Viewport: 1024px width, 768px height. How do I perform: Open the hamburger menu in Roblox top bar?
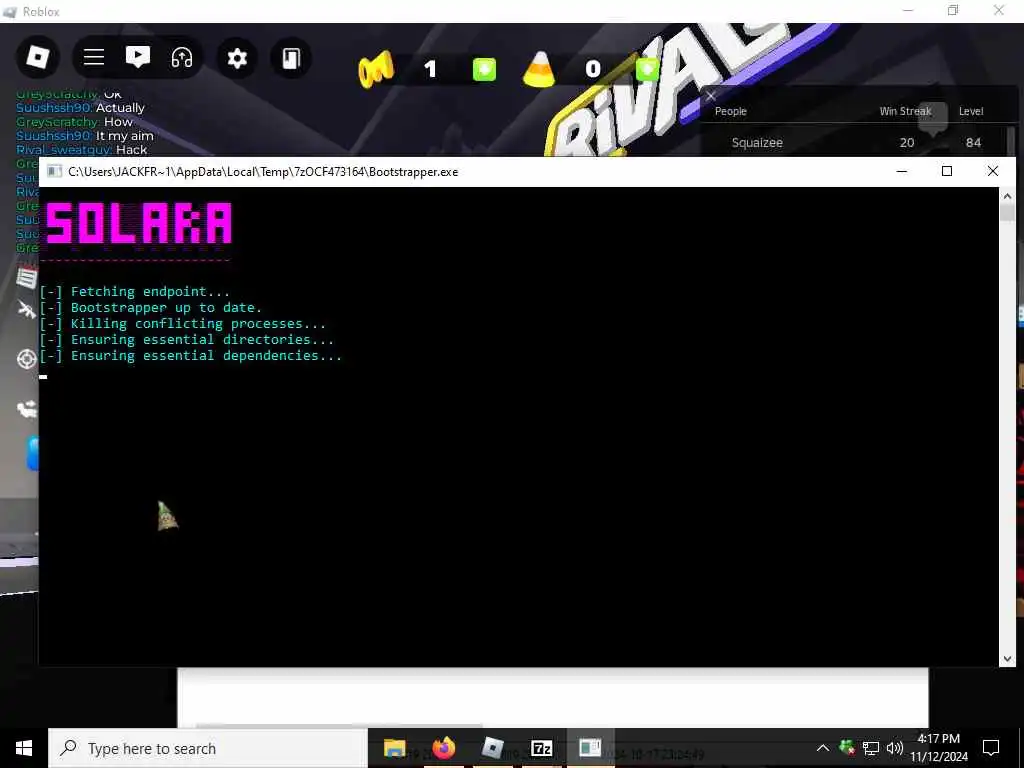pyautogui.click(x=94, y=58)
